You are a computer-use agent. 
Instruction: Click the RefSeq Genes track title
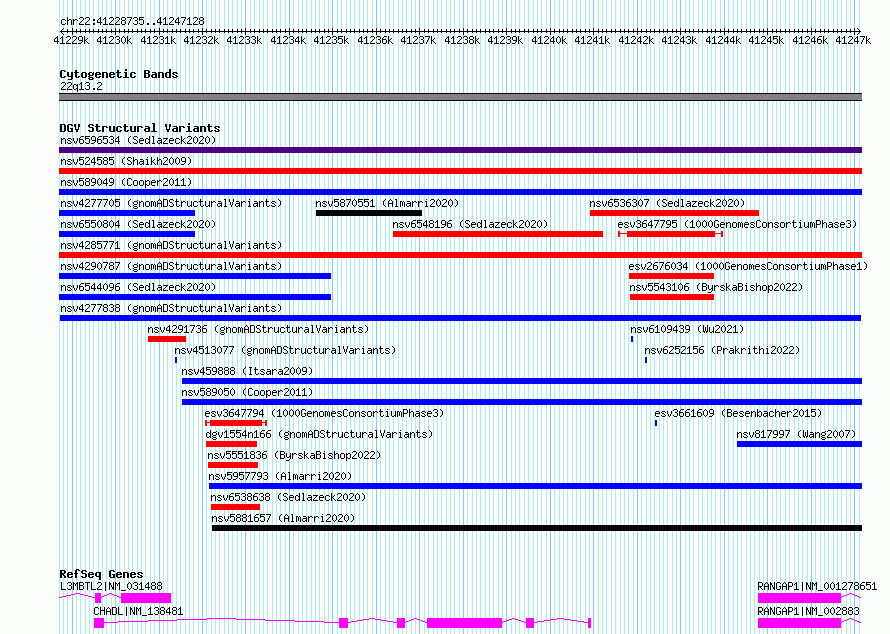pos(101,574)
